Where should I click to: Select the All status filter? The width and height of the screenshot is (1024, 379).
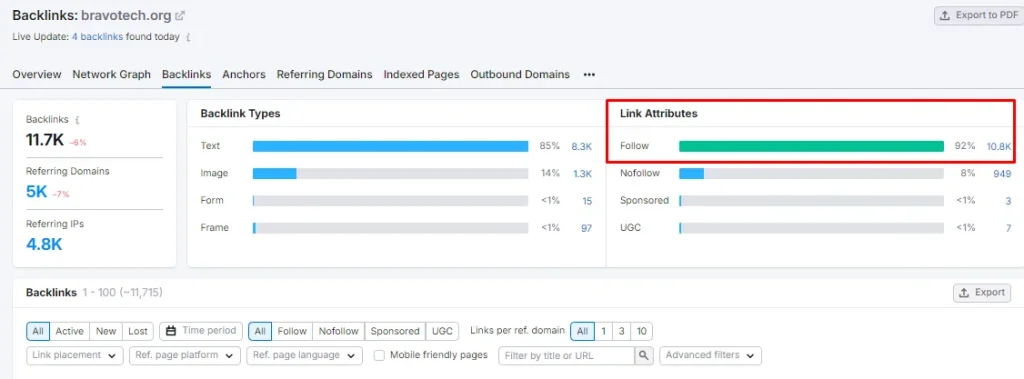tap(38, 331)
